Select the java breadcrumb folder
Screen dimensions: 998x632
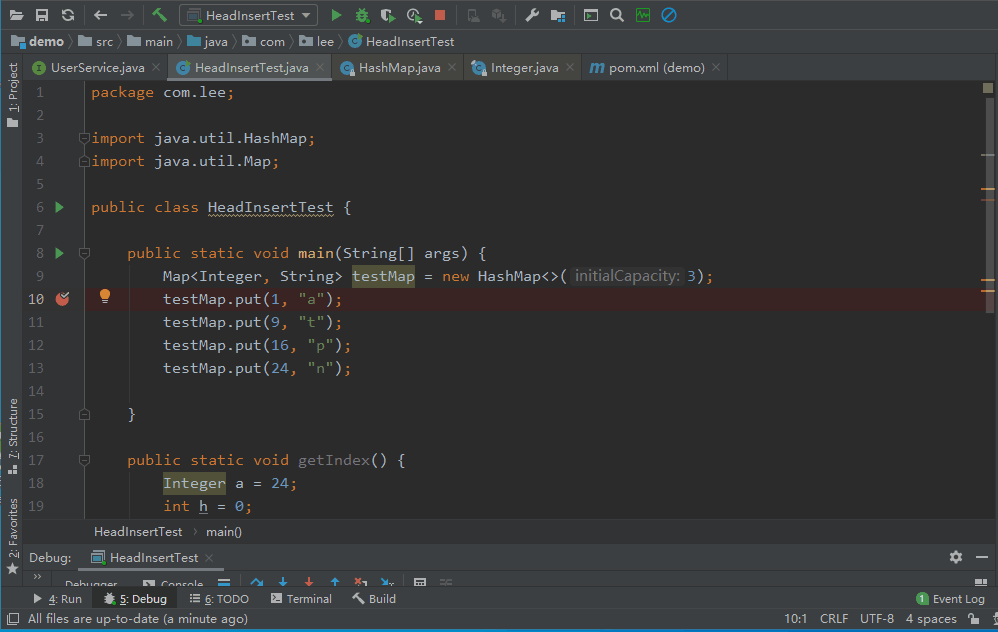(x=207, y=42)
